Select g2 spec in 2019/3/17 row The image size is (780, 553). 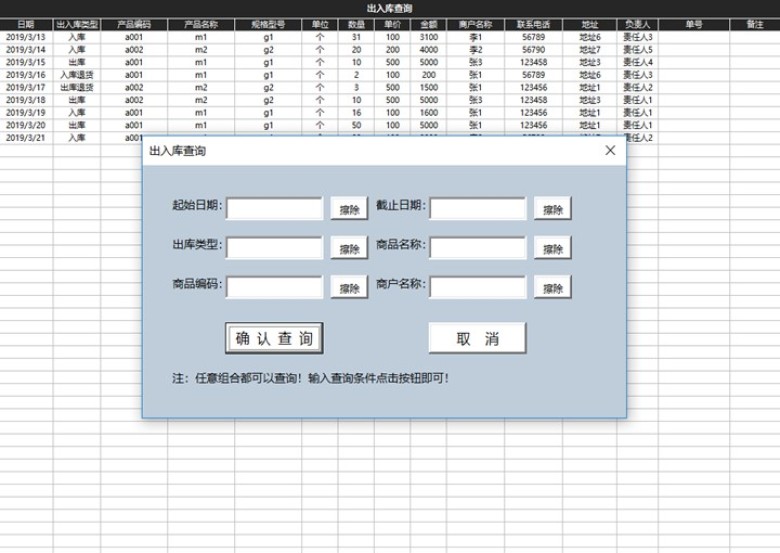point(268,88)
